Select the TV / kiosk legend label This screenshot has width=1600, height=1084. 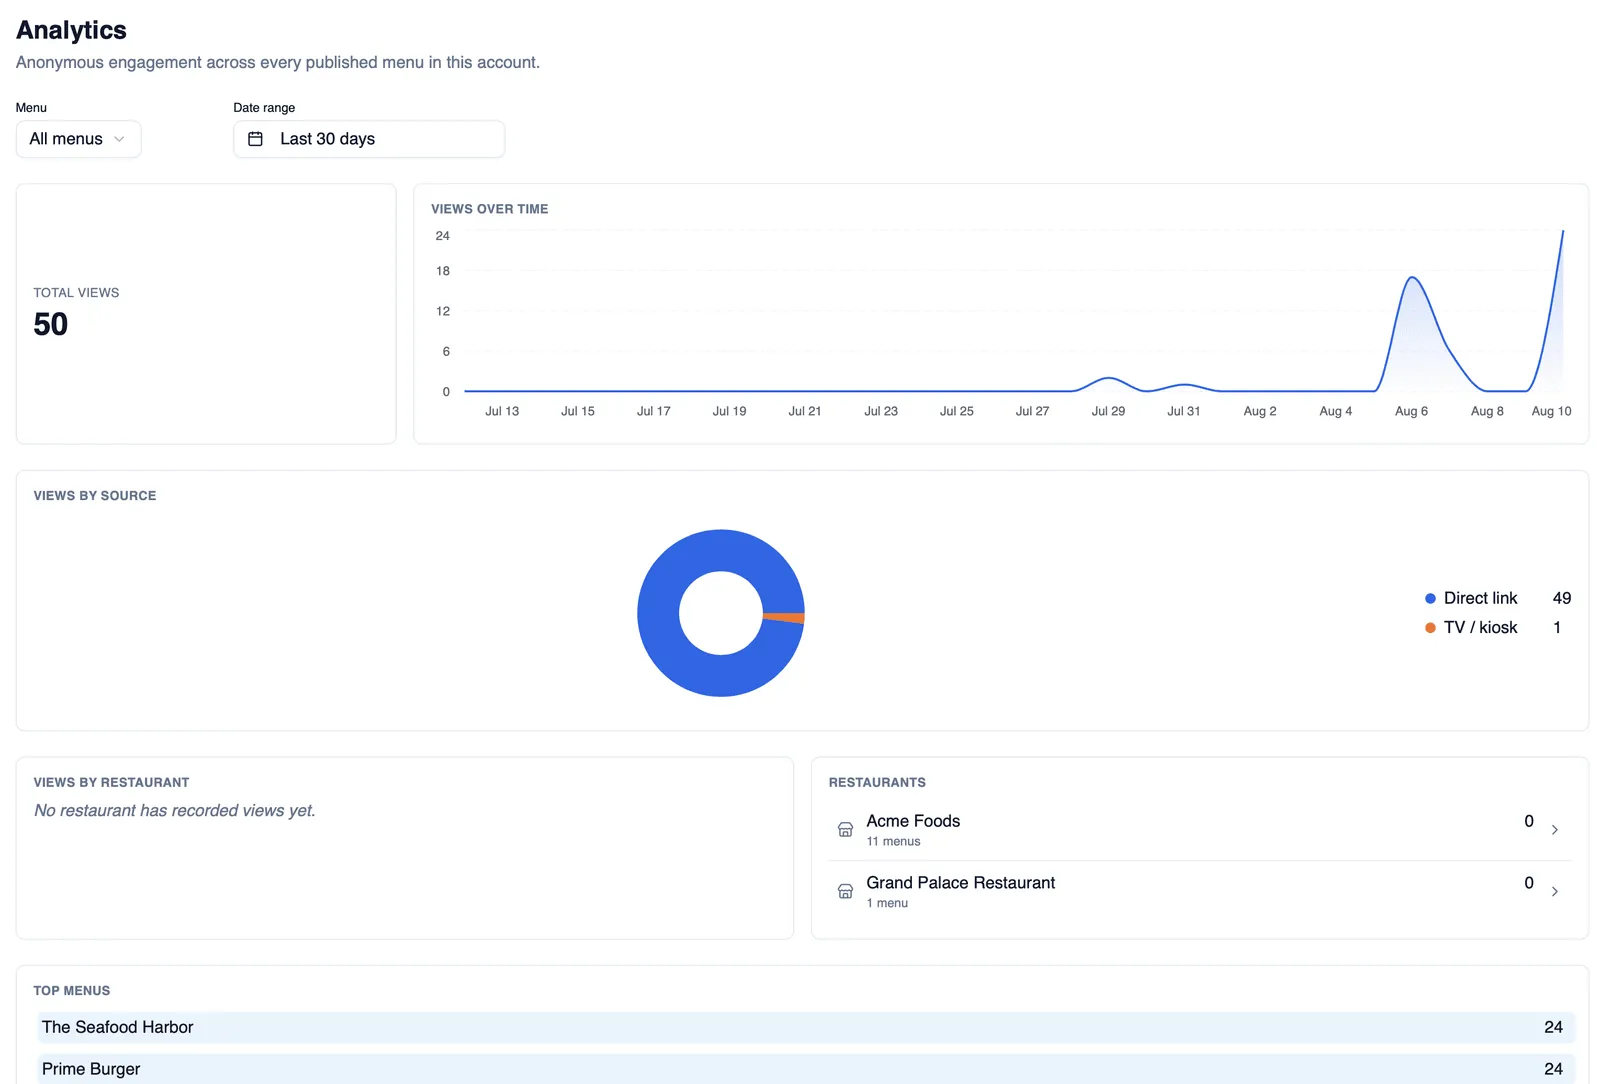(x=1480, y=627)
